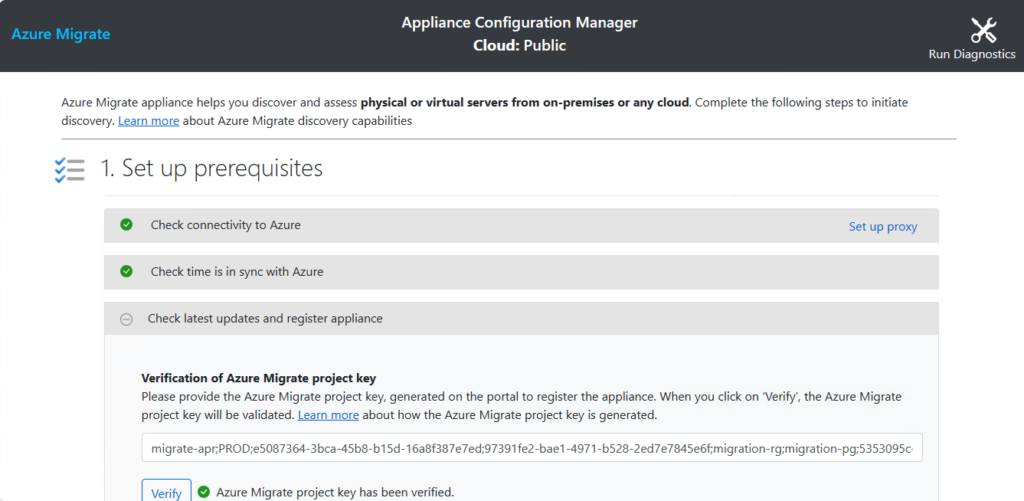Click the Verify button
Image resolution: width=1024 pixels, height=501 pixels.
tap(167, 493)
